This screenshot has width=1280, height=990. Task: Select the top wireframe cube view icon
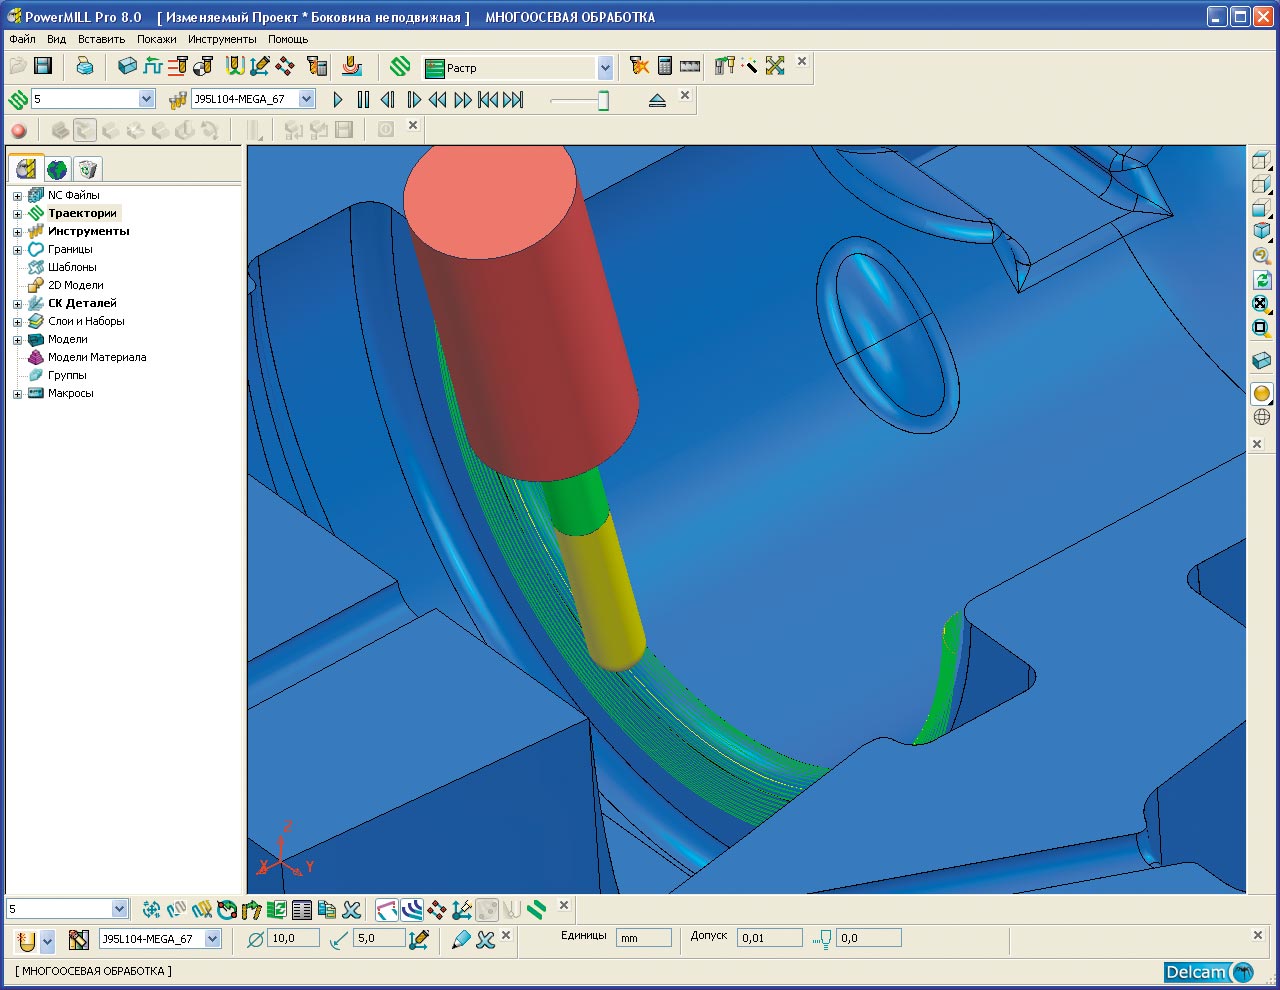click(x=1262, y=160)
